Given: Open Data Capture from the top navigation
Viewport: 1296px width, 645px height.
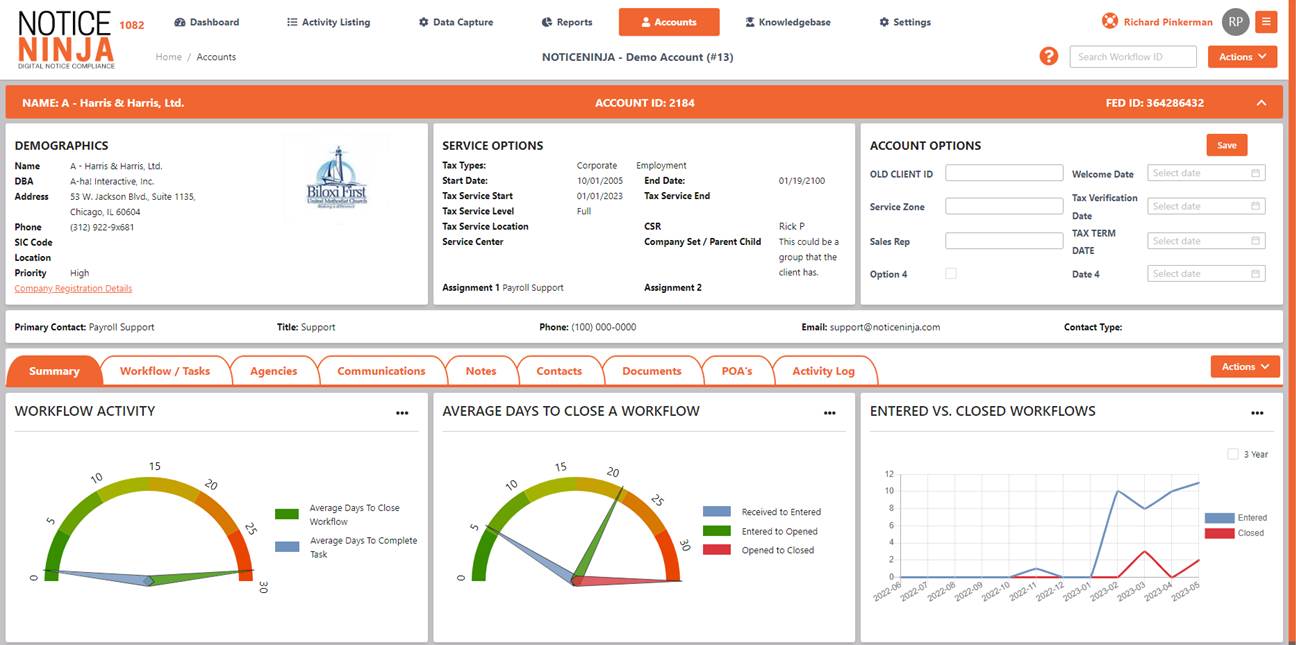Looking at the screenshot, I should tap(422, 21).
